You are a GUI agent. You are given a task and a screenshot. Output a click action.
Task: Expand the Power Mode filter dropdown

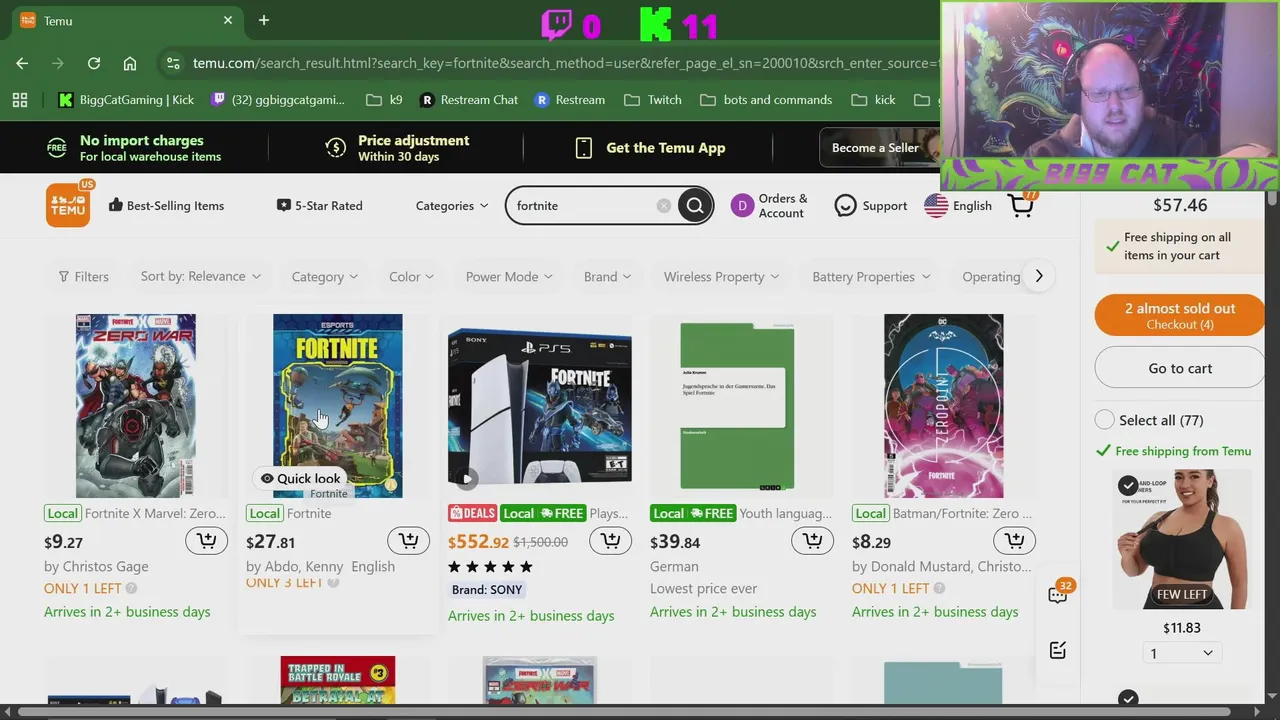[509, 277]
